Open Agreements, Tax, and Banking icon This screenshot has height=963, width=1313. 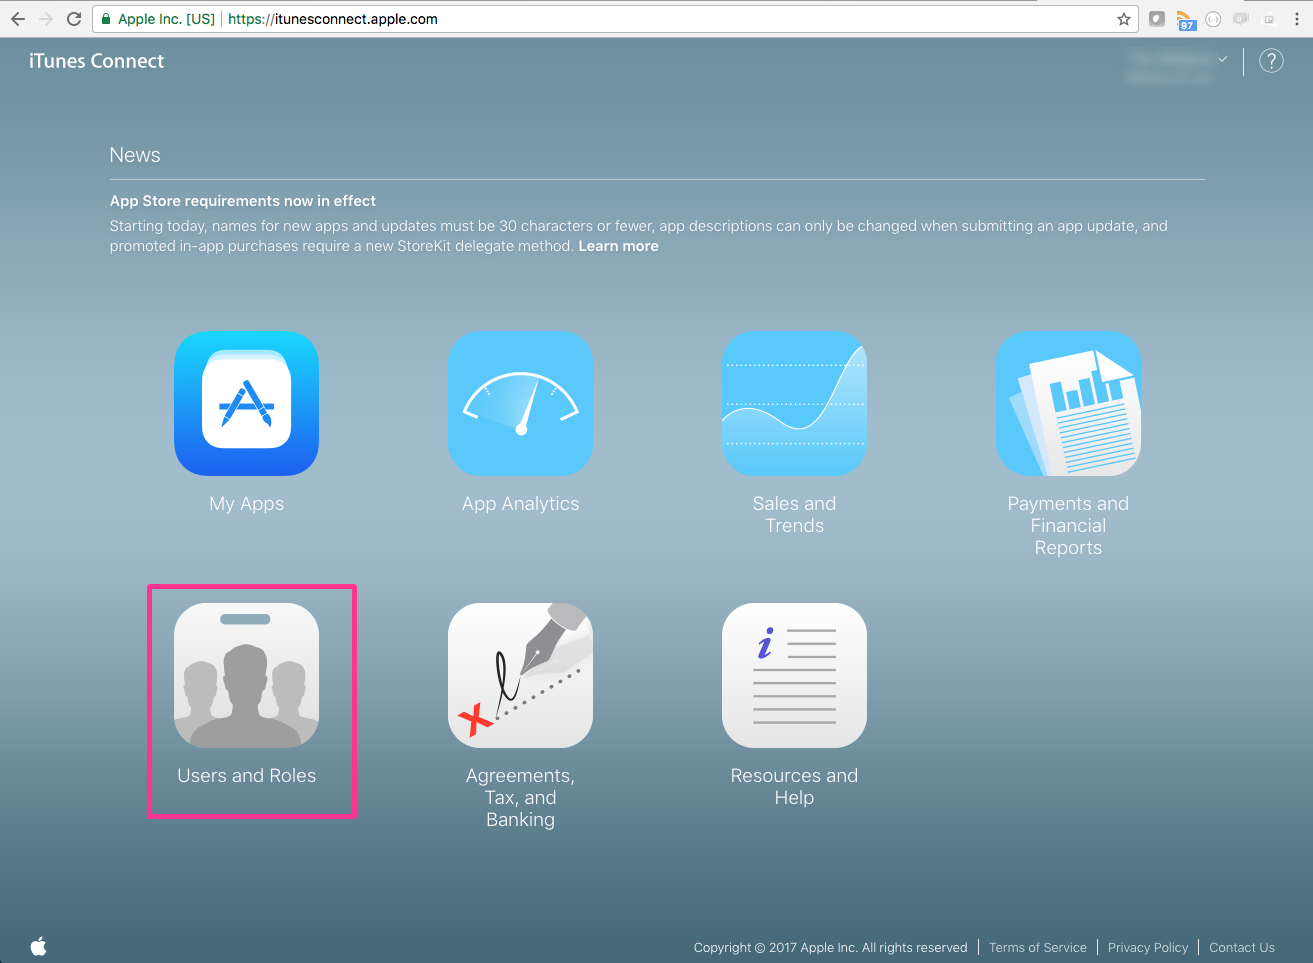point(520,675)
